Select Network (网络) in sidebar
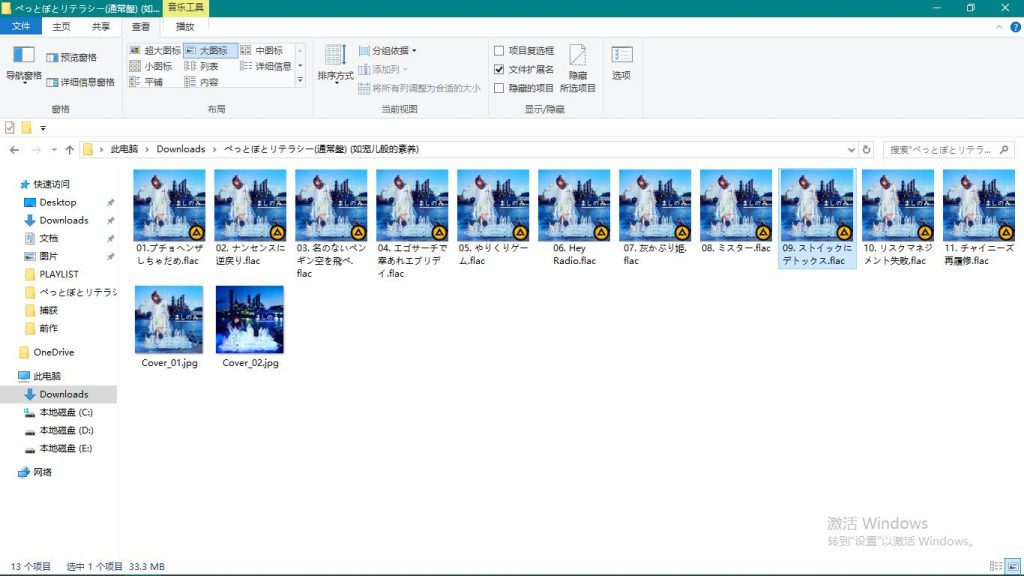The width and height of the screenshot is (1024, 576). [x=42, y=472]
